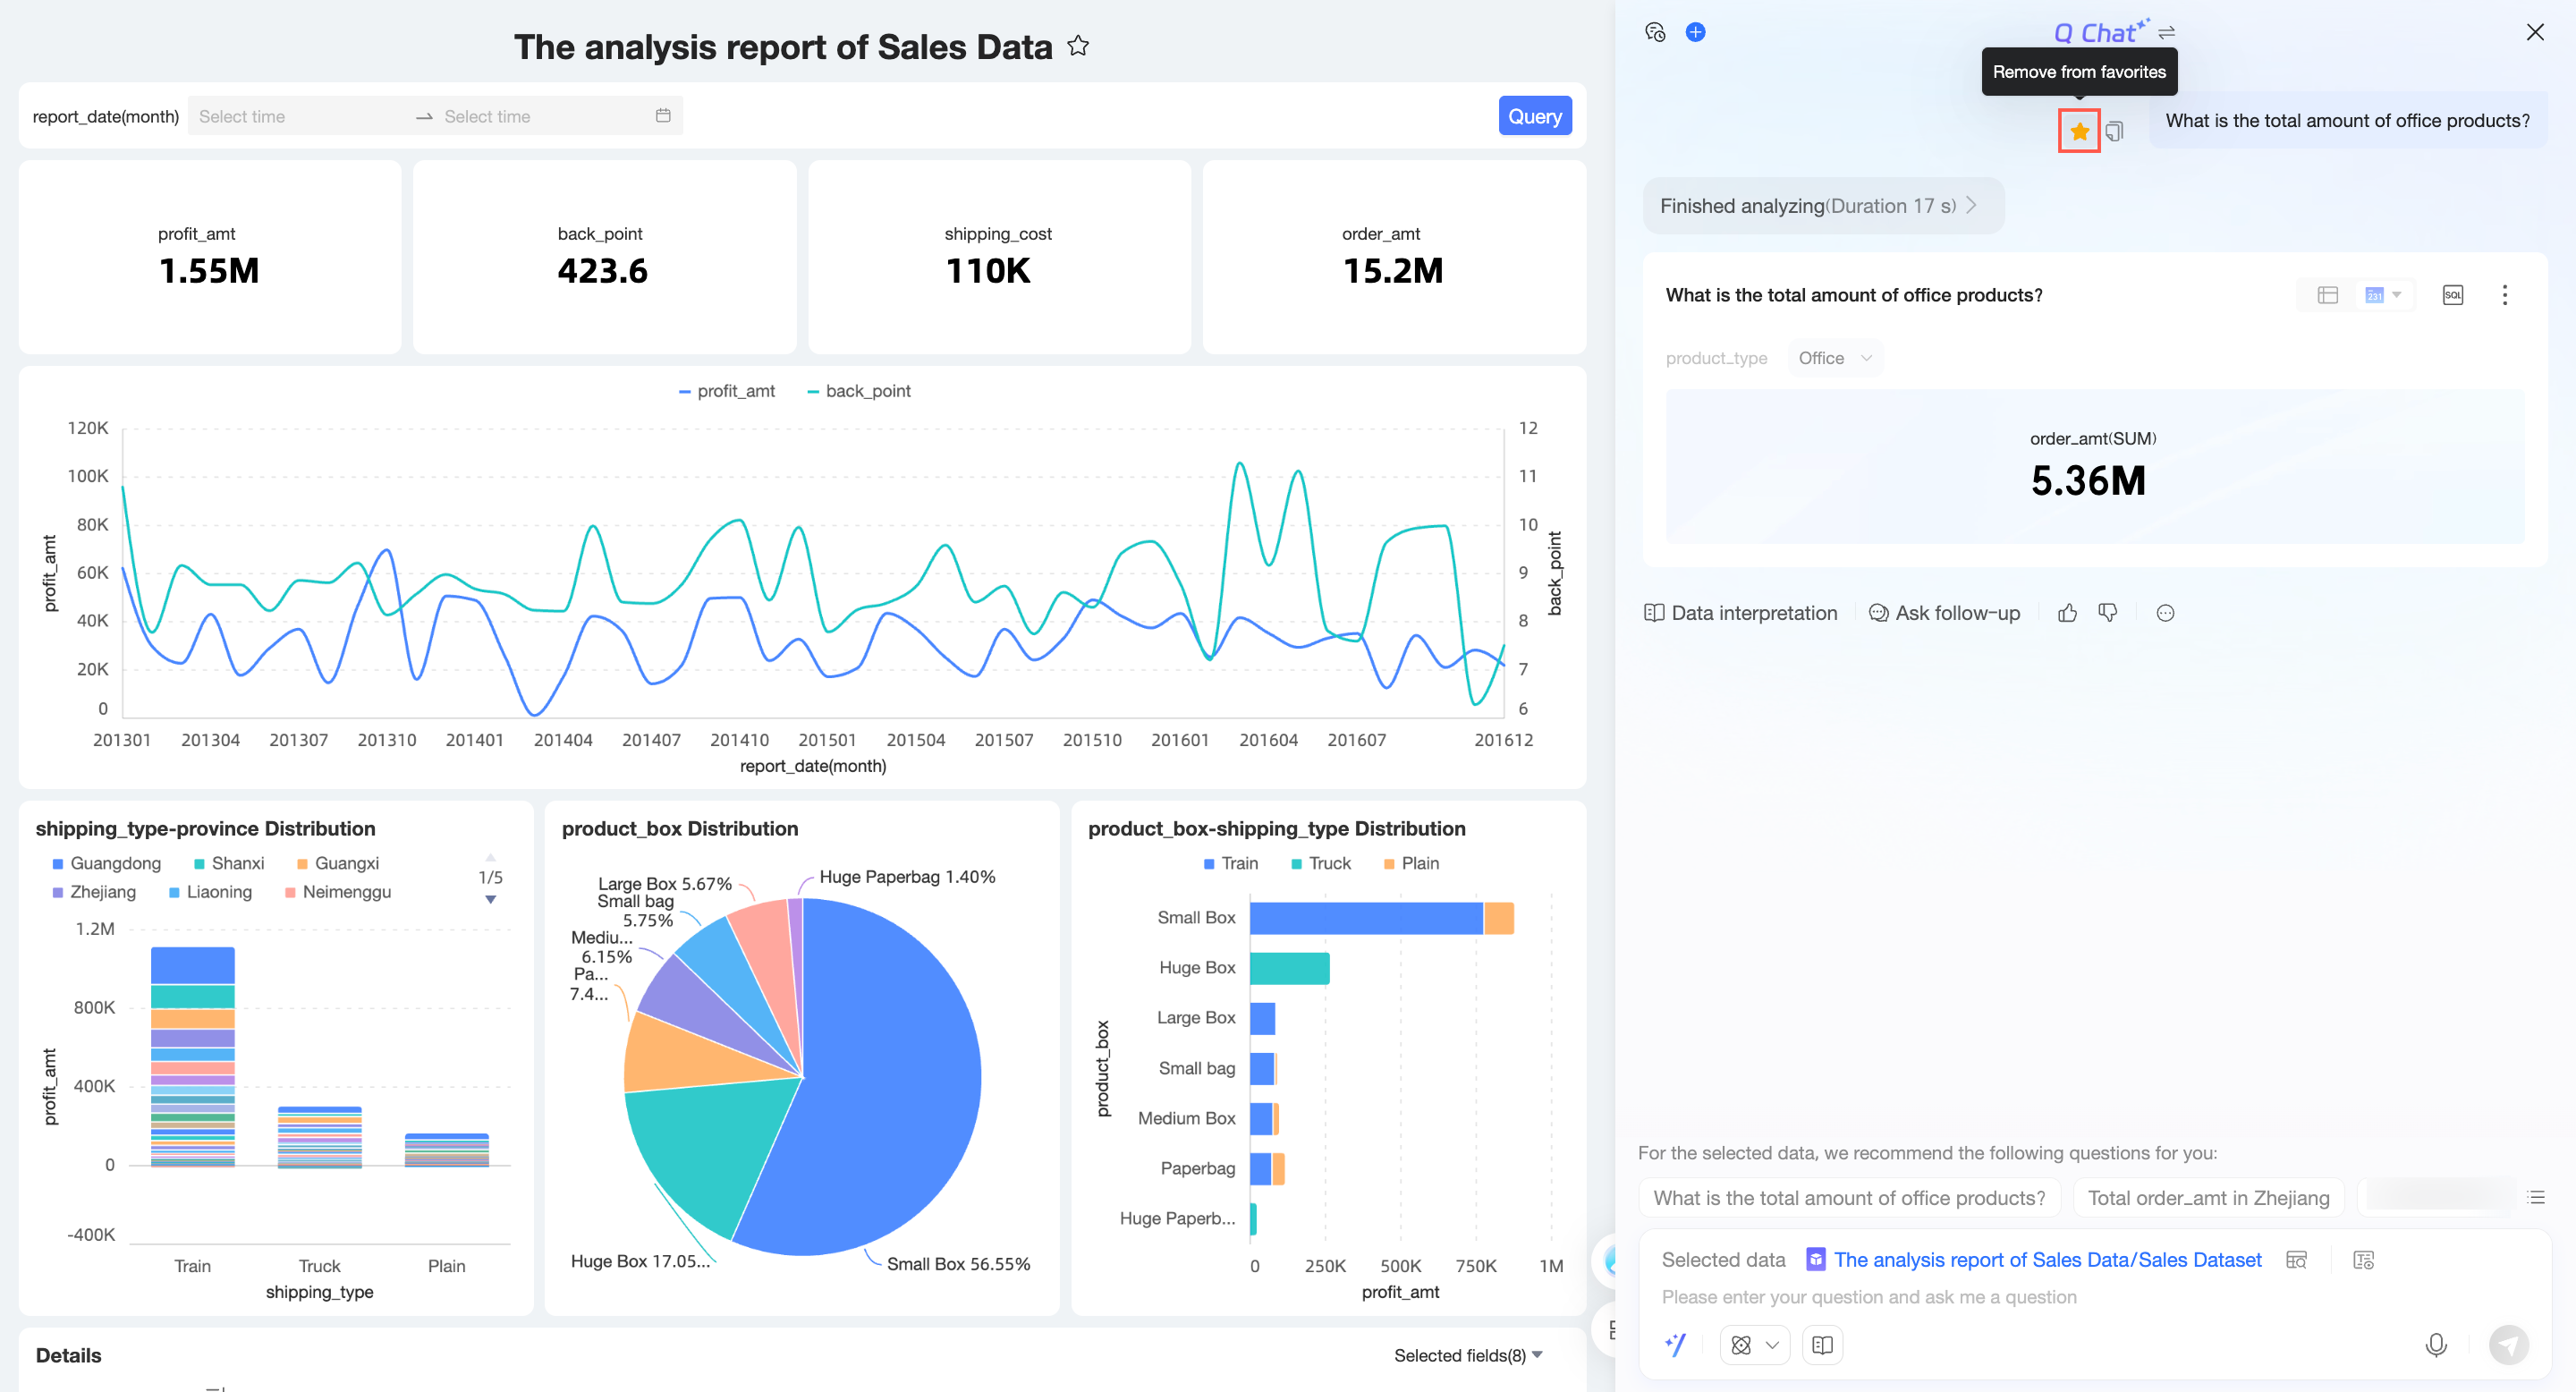Open the full recommended questions list icon
Image resolution: width=2576 pixels, height=1392 pixels.
tap(2535, 1198)
